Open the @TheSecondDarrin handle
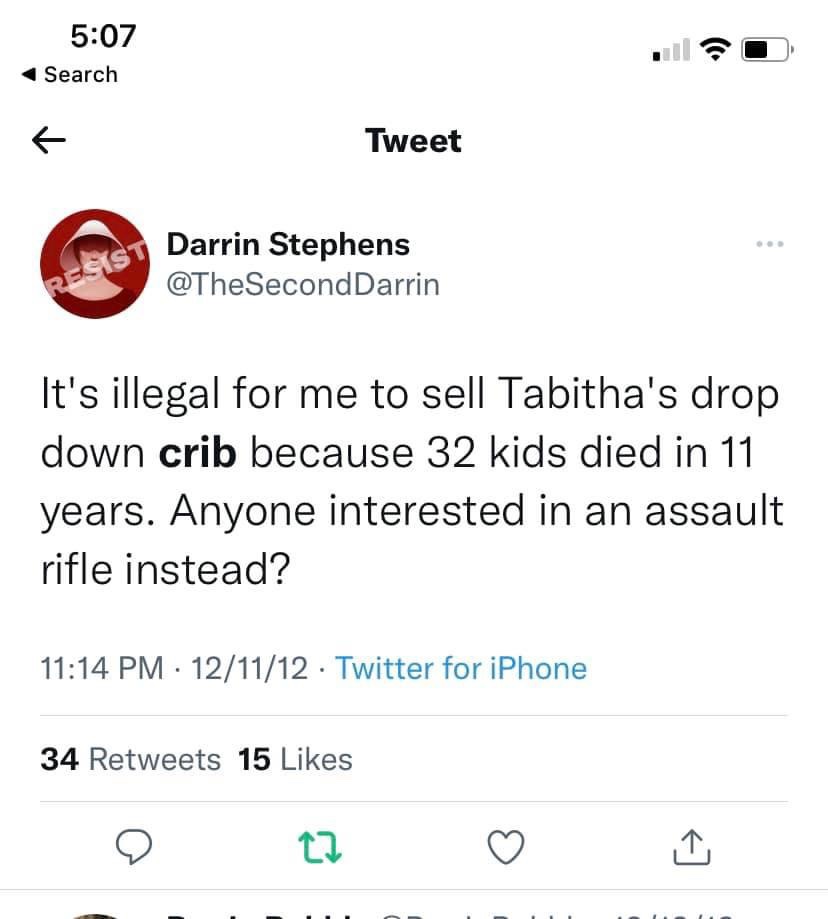The width and height of the screenshot is (828, 919). pos(302,284)
